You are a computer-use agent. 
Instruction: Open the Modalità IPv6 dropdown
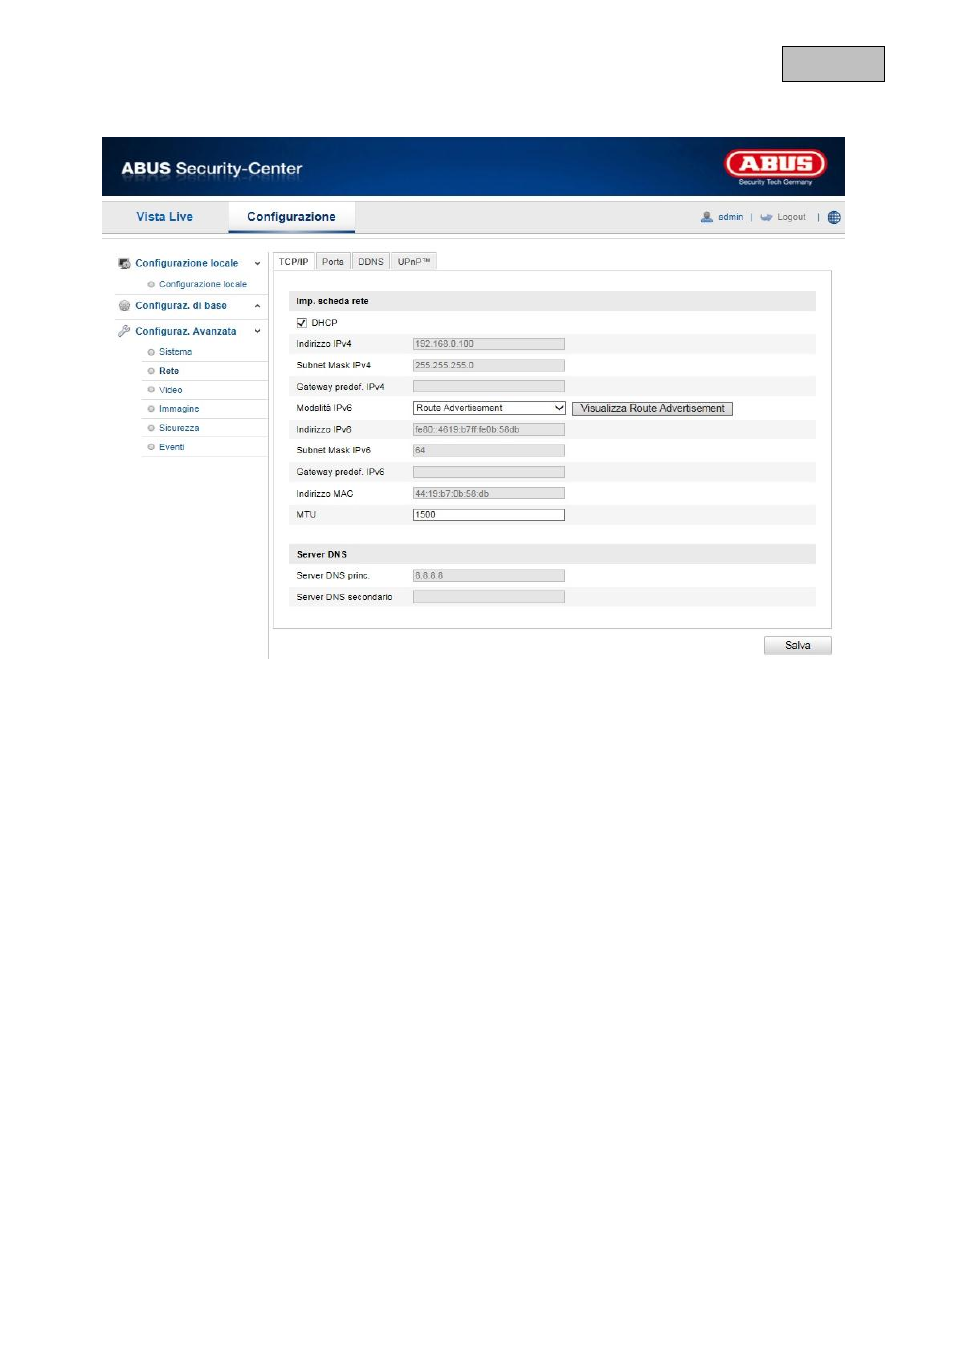click(x=489, y=408)
